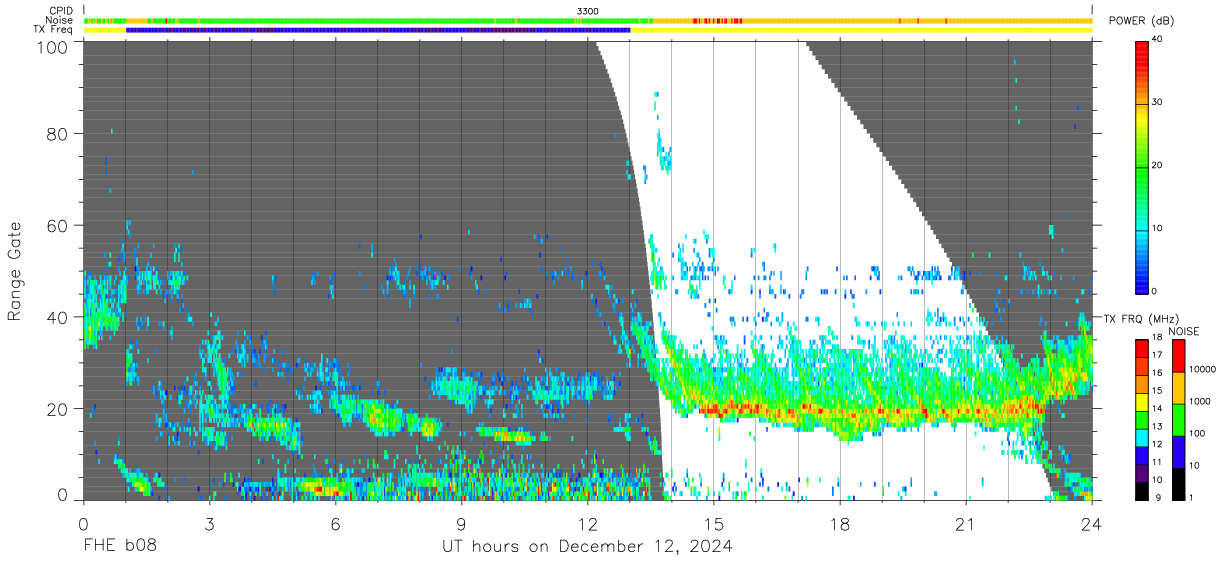The image size is (1228, 567).
Task: Click the CPID value 3300 above the plot
Action: pos(588,11)
